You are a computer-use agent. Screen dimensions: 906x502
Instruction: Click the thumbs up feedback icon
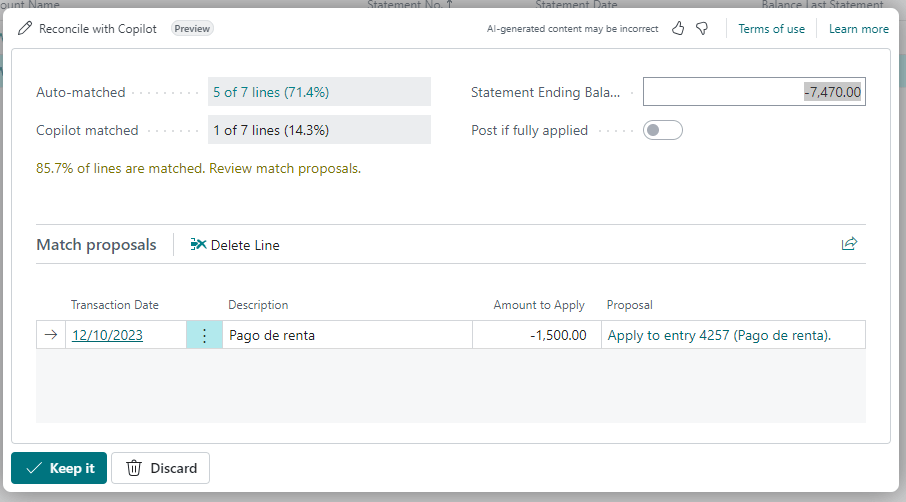tap(678, 29)
